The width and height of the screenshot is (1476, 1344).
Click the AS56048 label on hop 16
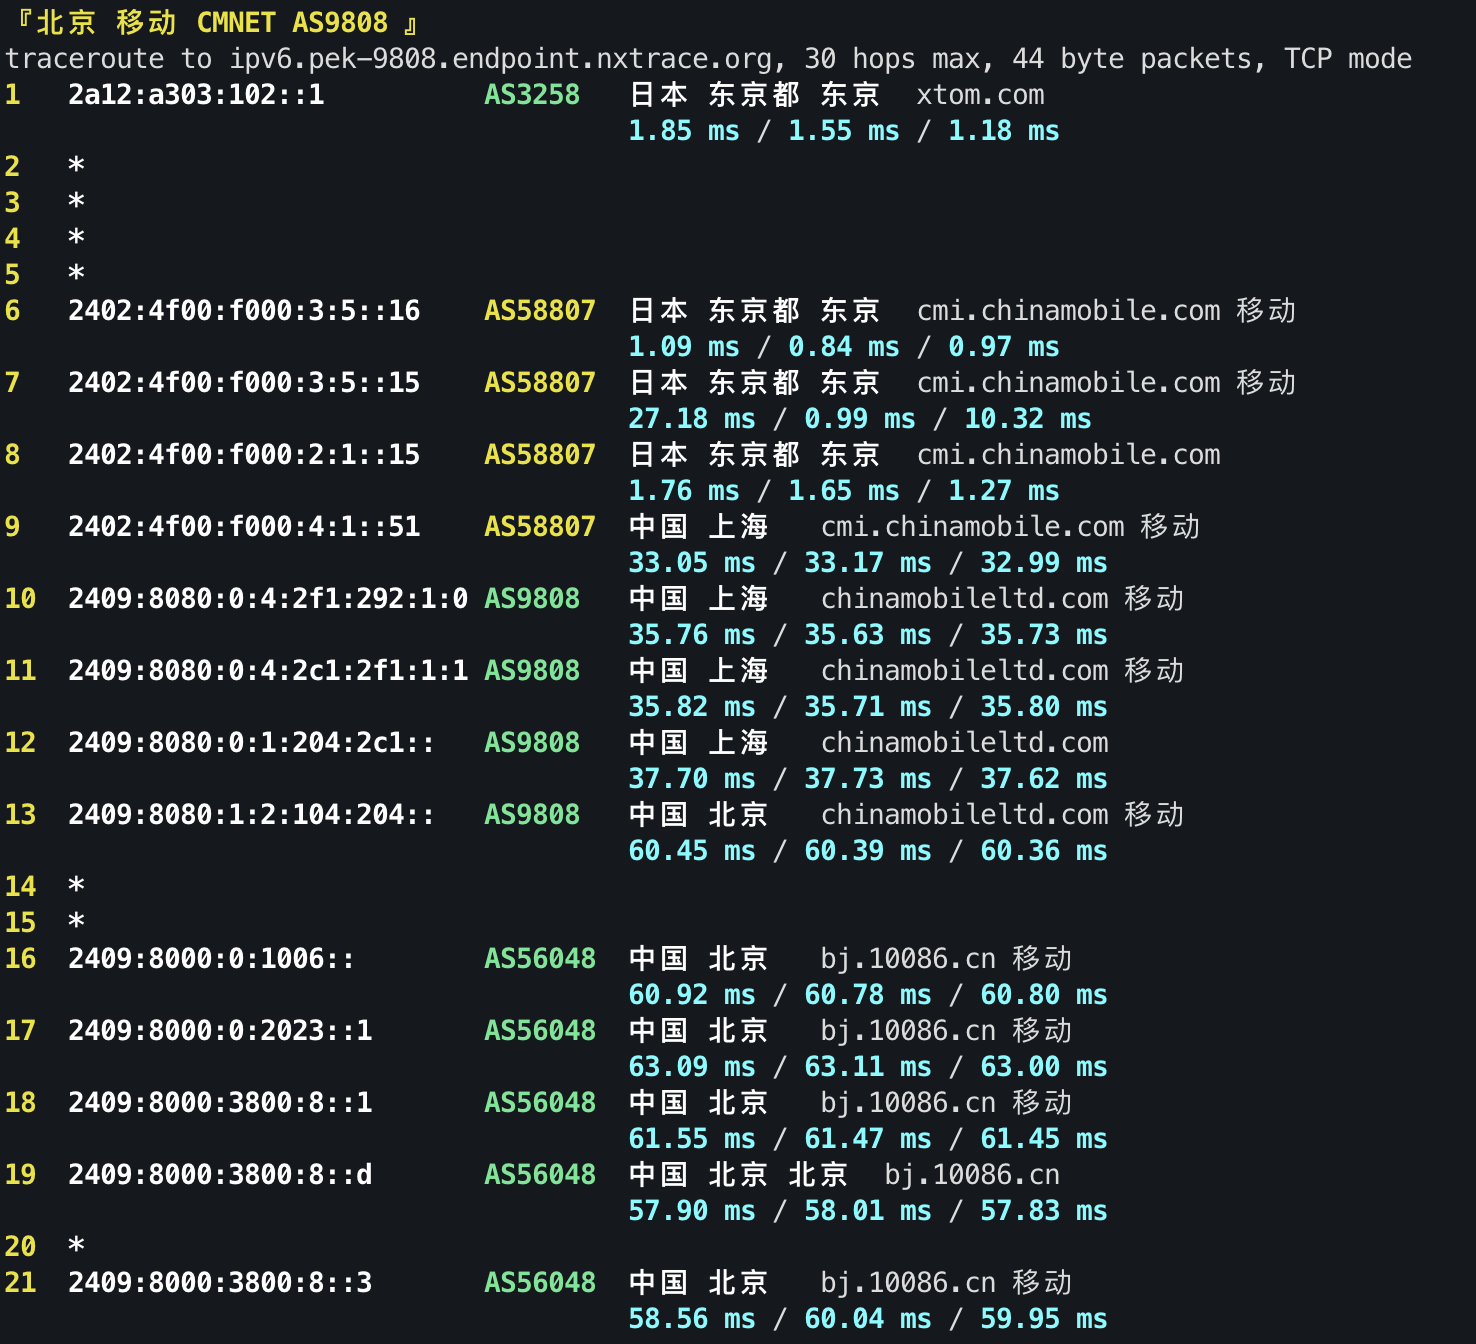[540, 959]
